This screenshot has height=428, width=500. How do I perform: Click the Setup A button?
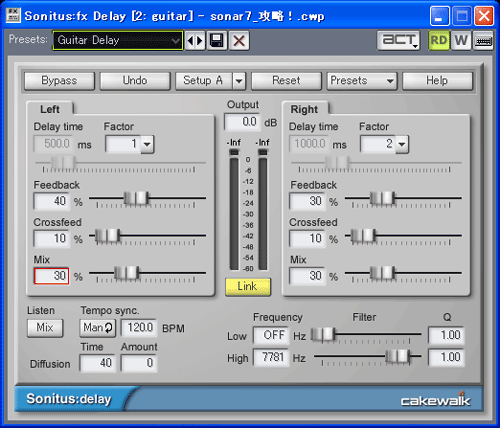coord(204,81)
